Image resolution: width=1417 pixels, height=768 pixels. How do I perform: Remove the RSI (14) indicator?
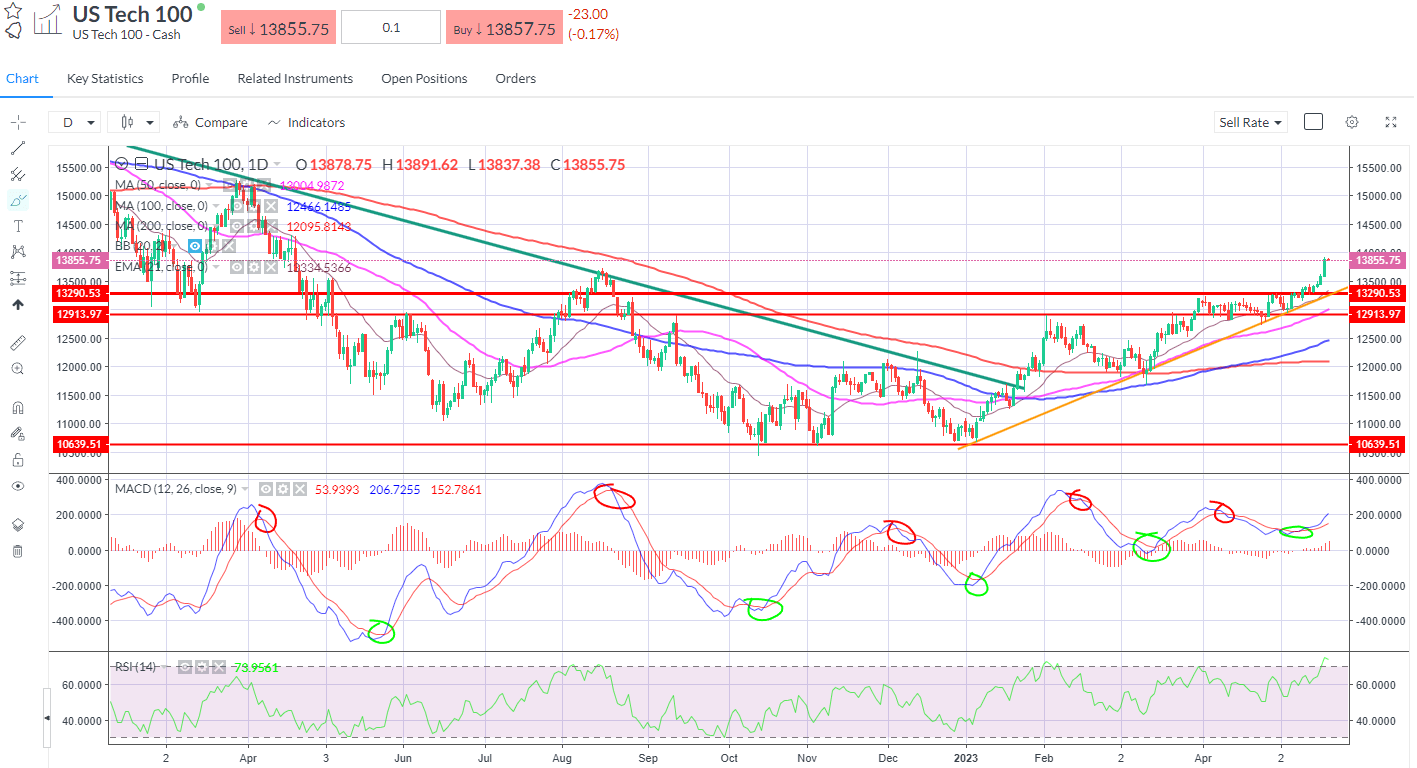point(217,666)
